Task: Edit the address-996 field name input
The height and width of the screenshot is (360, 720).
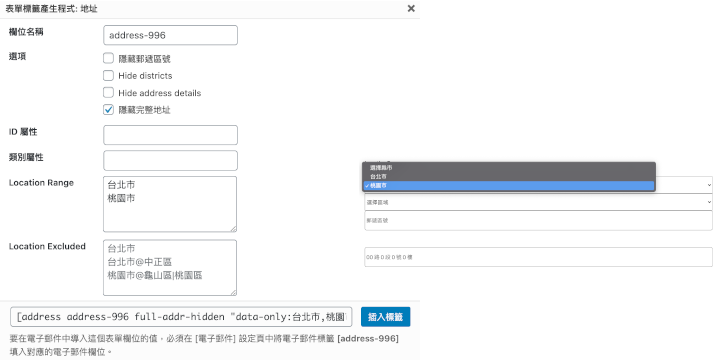Action: pos(170,35)
